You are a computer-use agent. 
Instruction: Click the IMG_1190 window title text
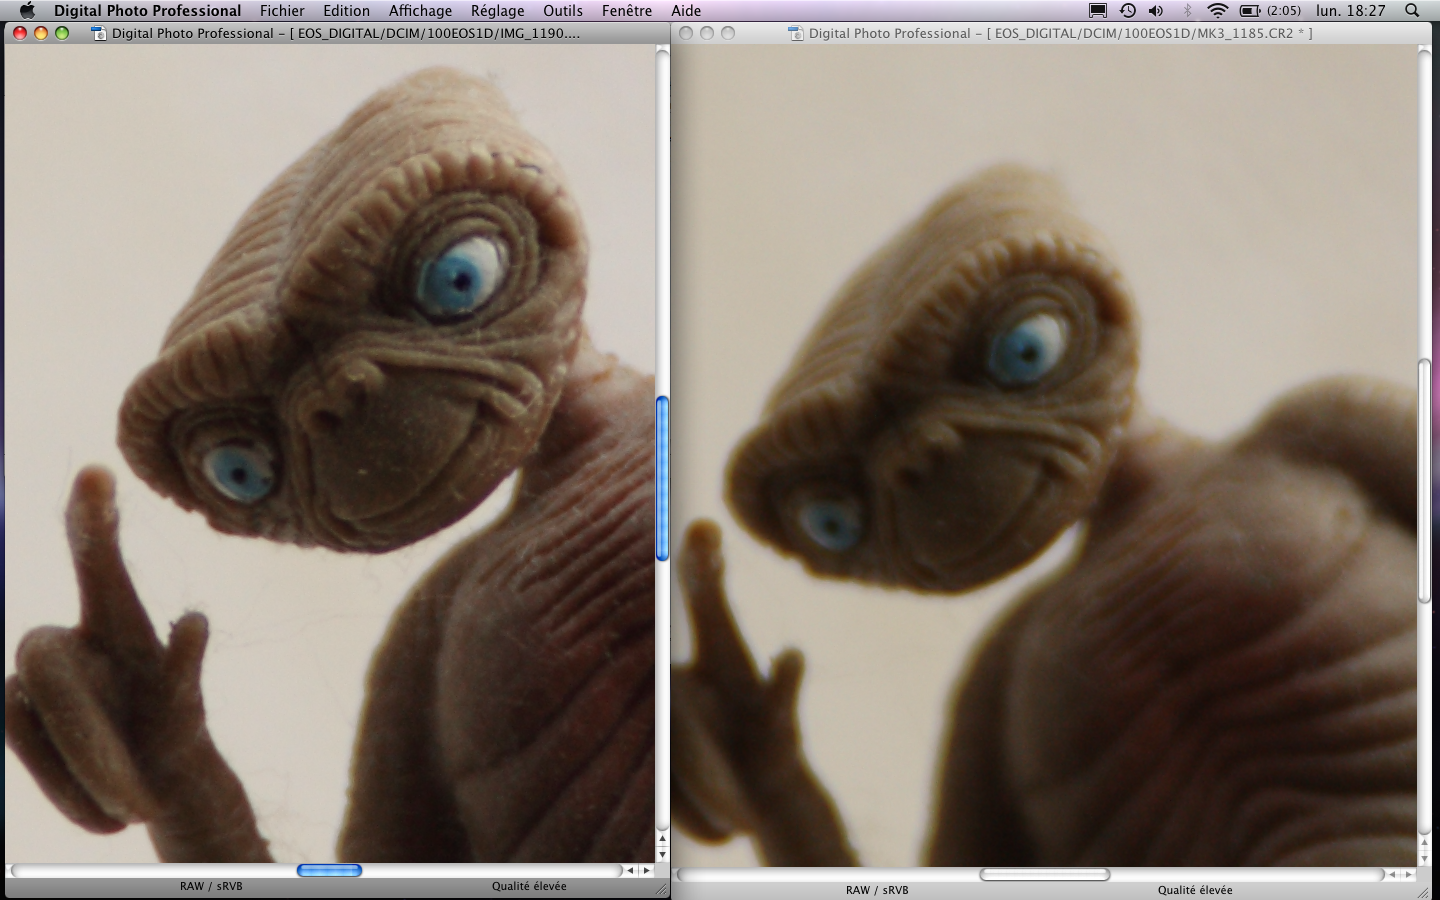(346, 33)
